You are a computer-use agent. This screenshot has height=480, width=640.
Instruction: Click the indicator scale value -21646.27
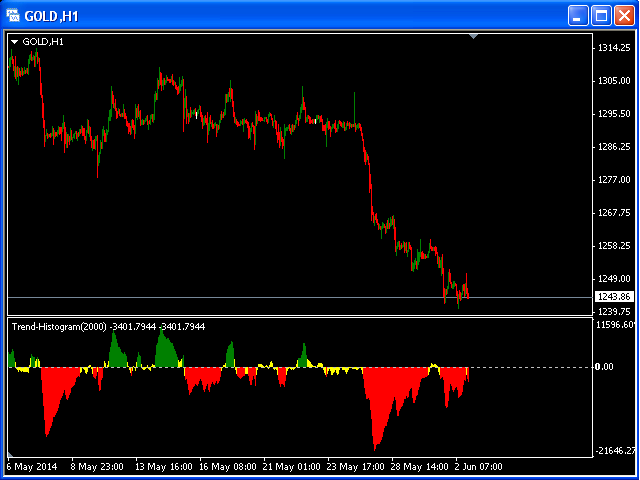pyautogui.click(x=616, y=451)
